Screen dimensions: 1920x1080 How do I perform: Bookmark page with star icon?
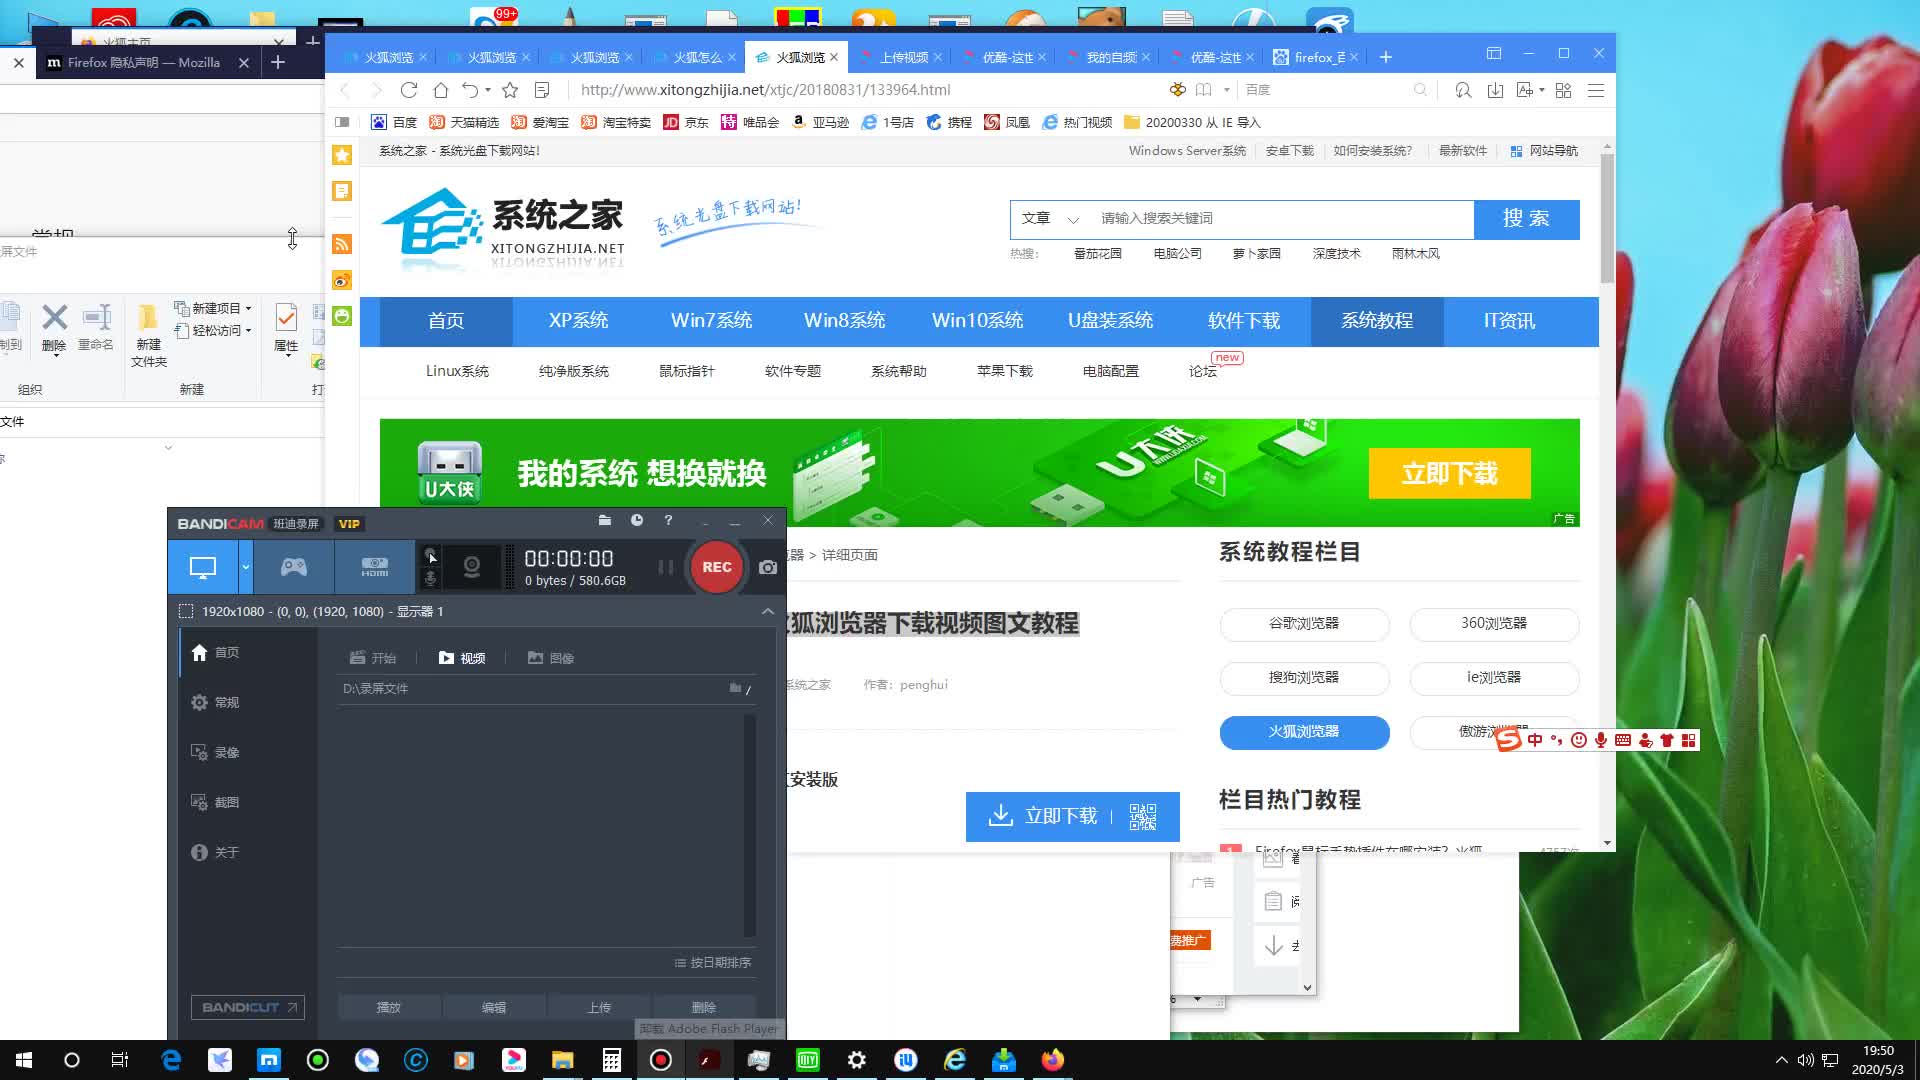pyautogui.click(x=510, y=90)
